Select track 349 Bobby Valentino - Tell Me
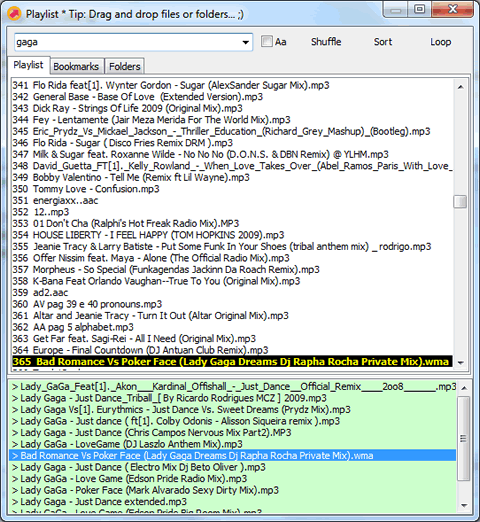The height and width of the screenshot is (522, 480). (232, 177)
